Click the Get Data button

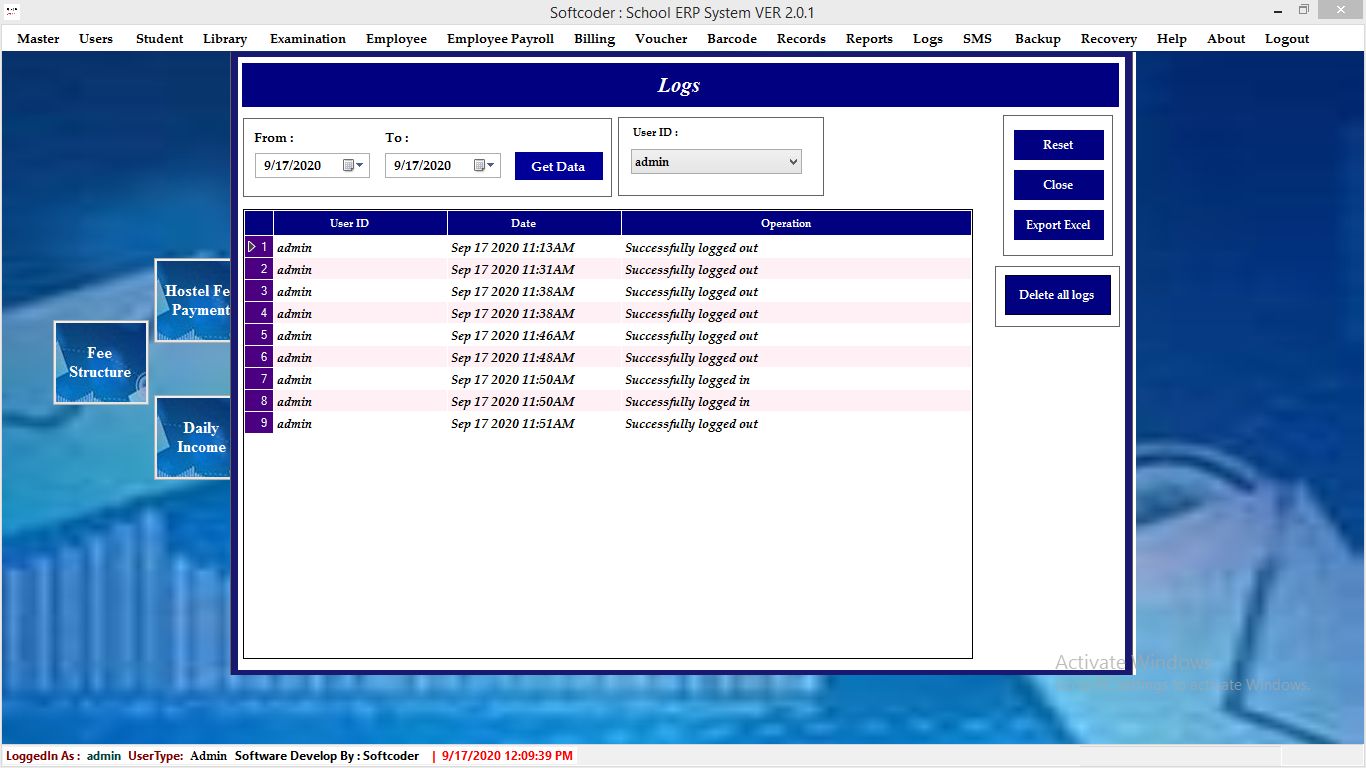click(x=558, y=166)
